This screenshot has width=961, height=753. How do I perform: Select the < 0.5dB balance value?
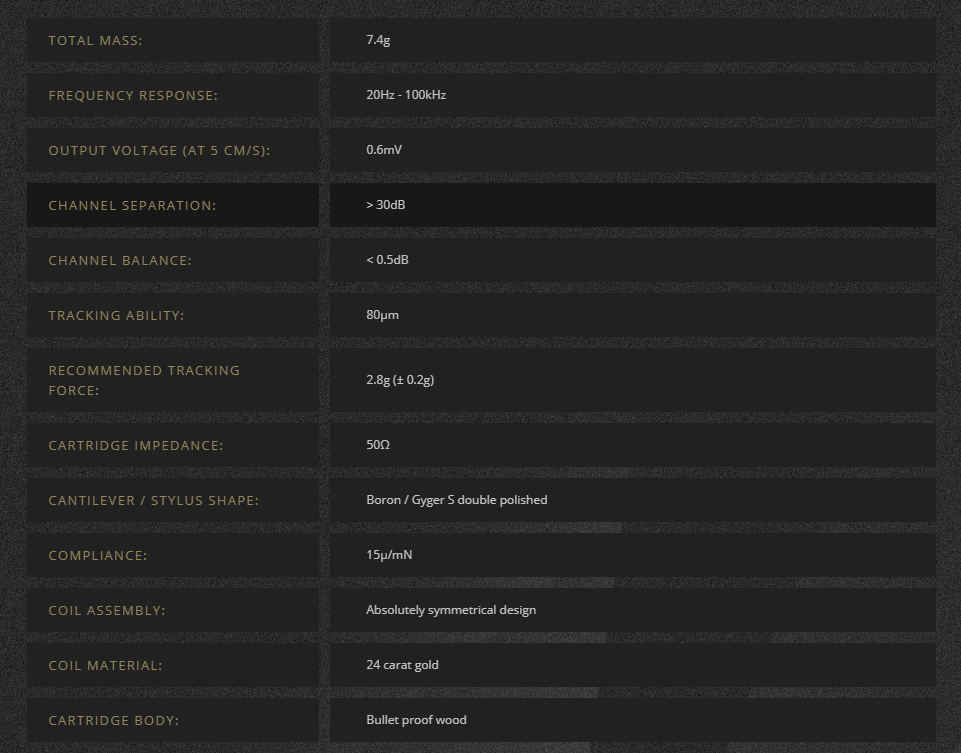387,260
